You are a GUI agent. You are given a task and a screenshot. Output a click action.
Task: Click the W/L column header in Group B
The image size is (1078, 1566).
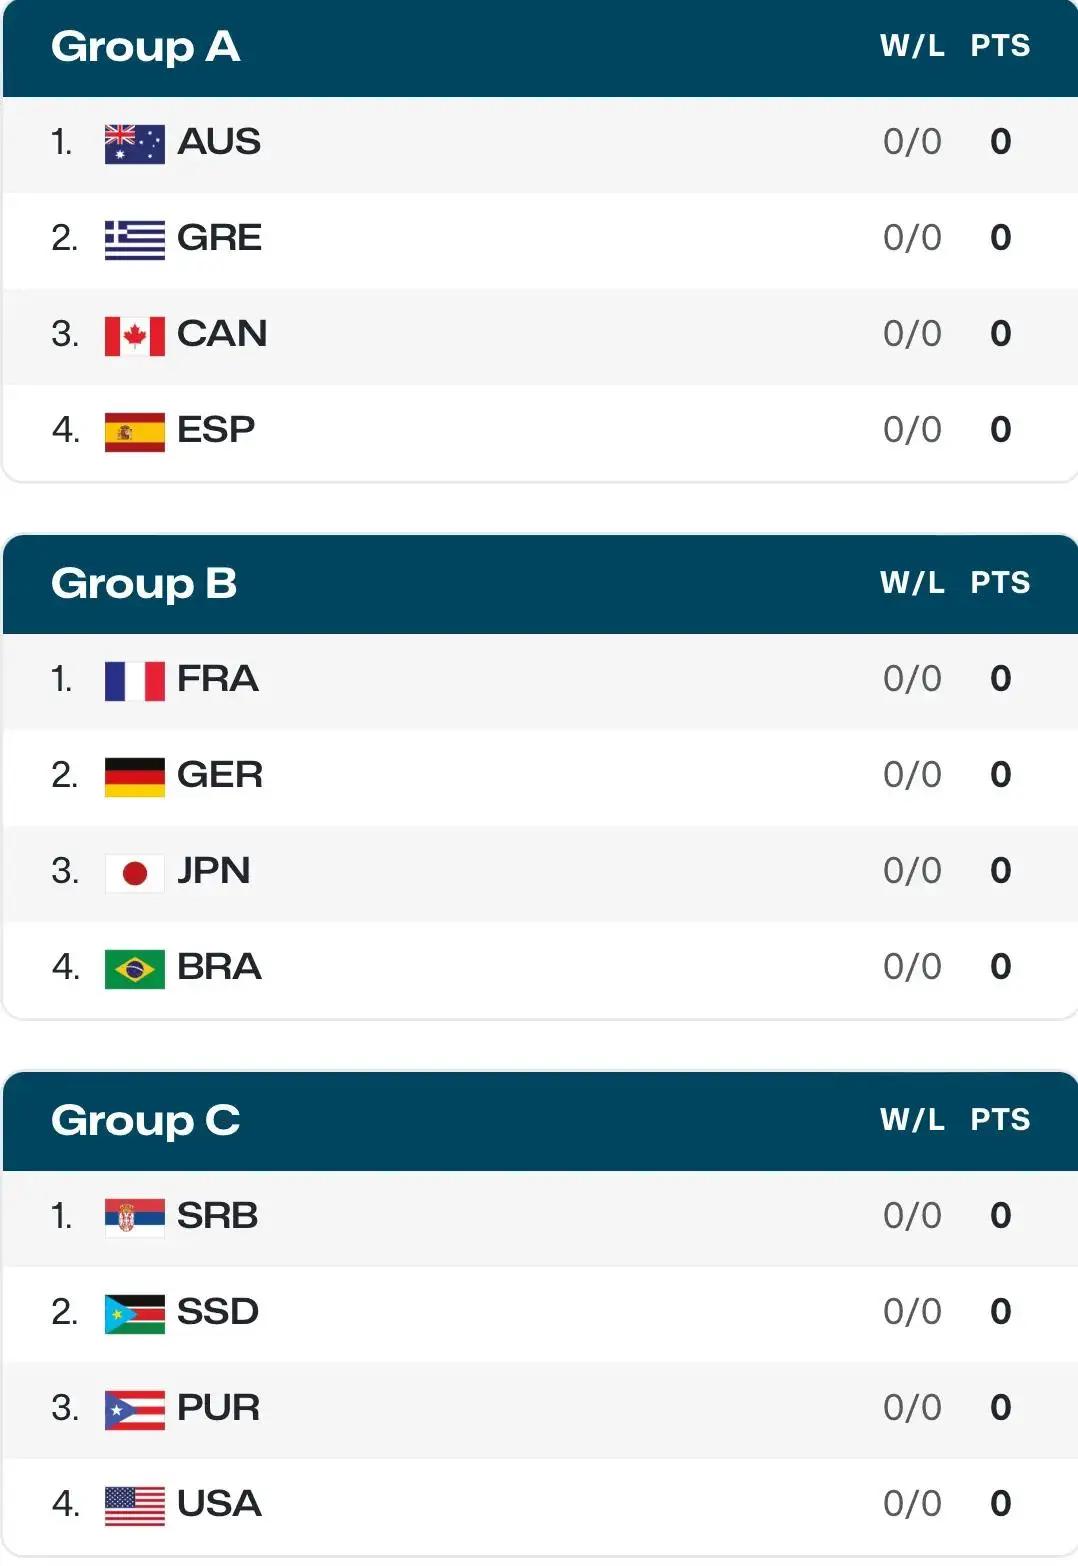(x=912, y=583)
